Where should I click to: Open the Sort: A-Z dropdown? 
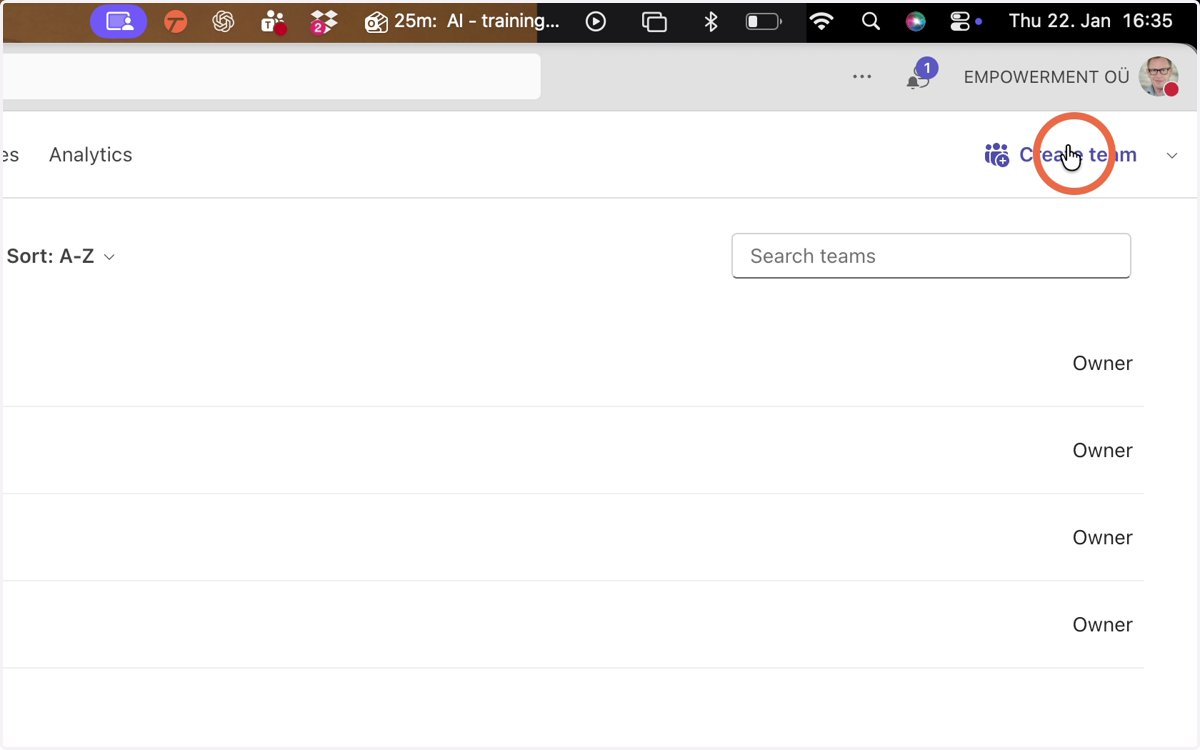tap(61, 257)
